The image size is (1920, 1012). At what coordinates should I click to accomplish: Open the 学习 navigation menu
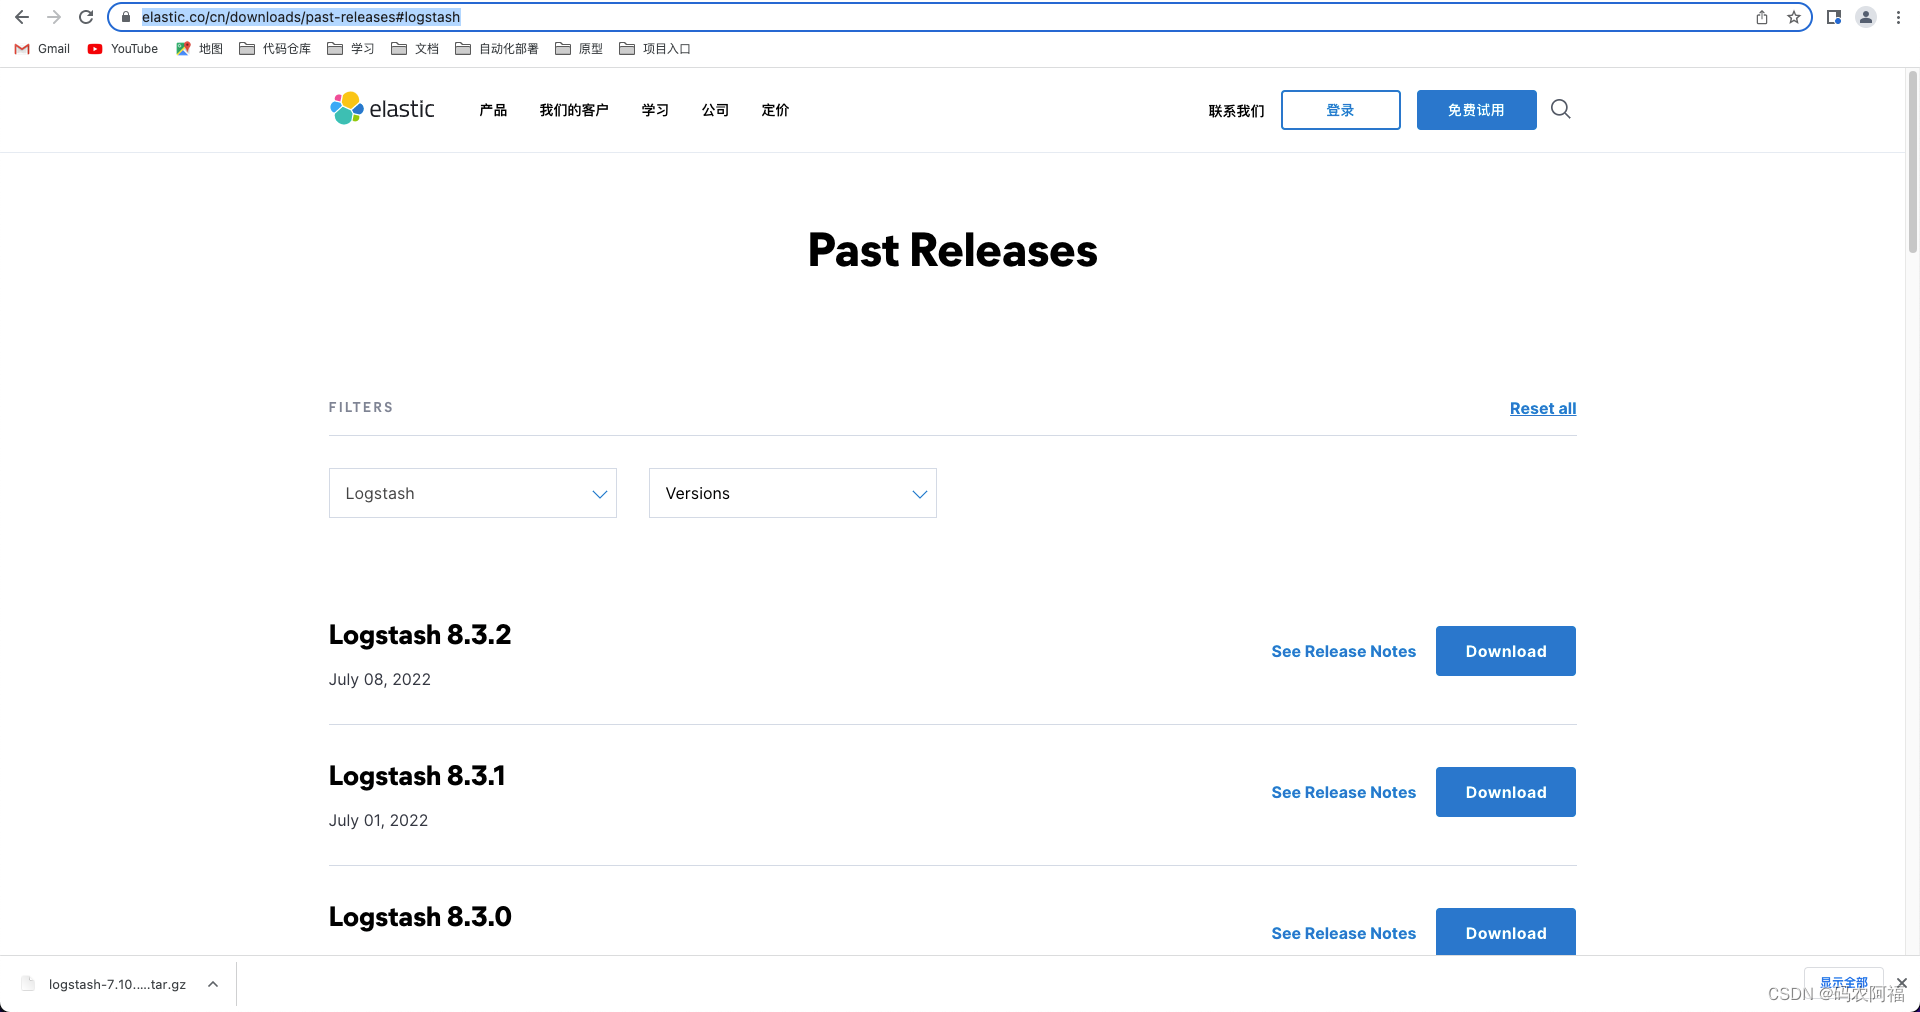[655, 110]
